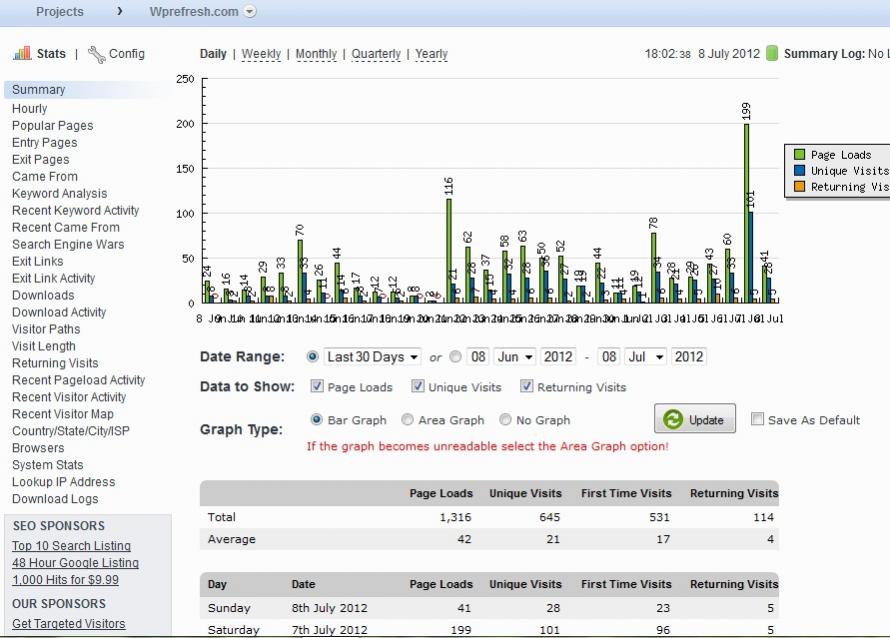Open the Search Engine Wars report

(x=68, y=245)
